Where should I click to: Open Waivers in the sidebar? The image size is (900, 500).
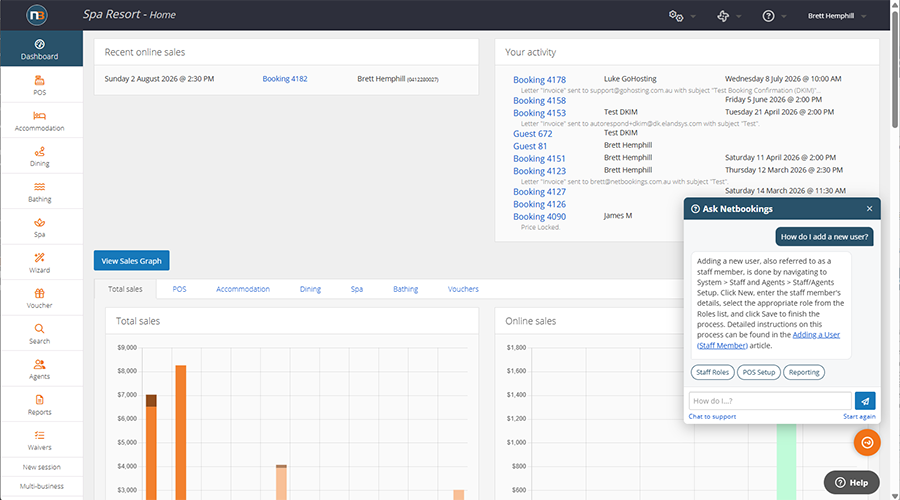[40, 440]
